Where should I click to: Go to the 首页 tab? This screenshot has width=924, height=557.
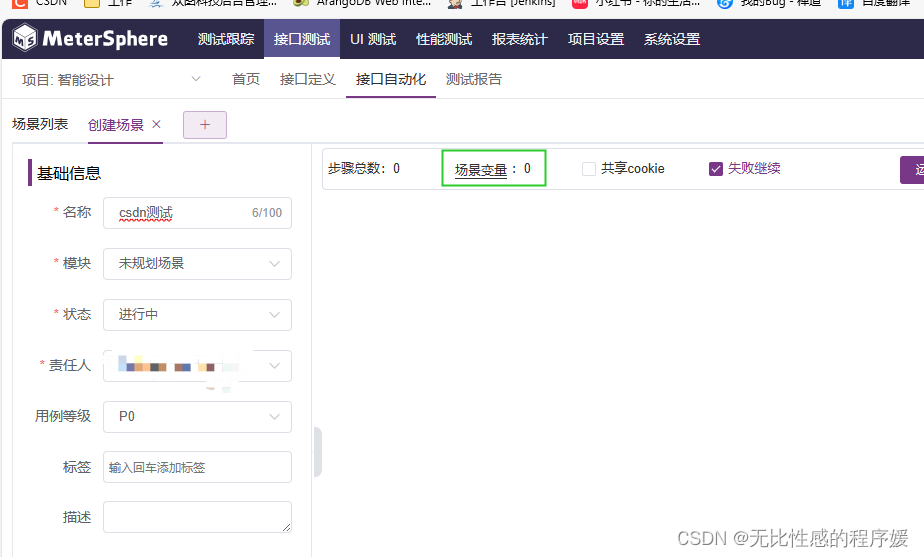pos(246,79)
